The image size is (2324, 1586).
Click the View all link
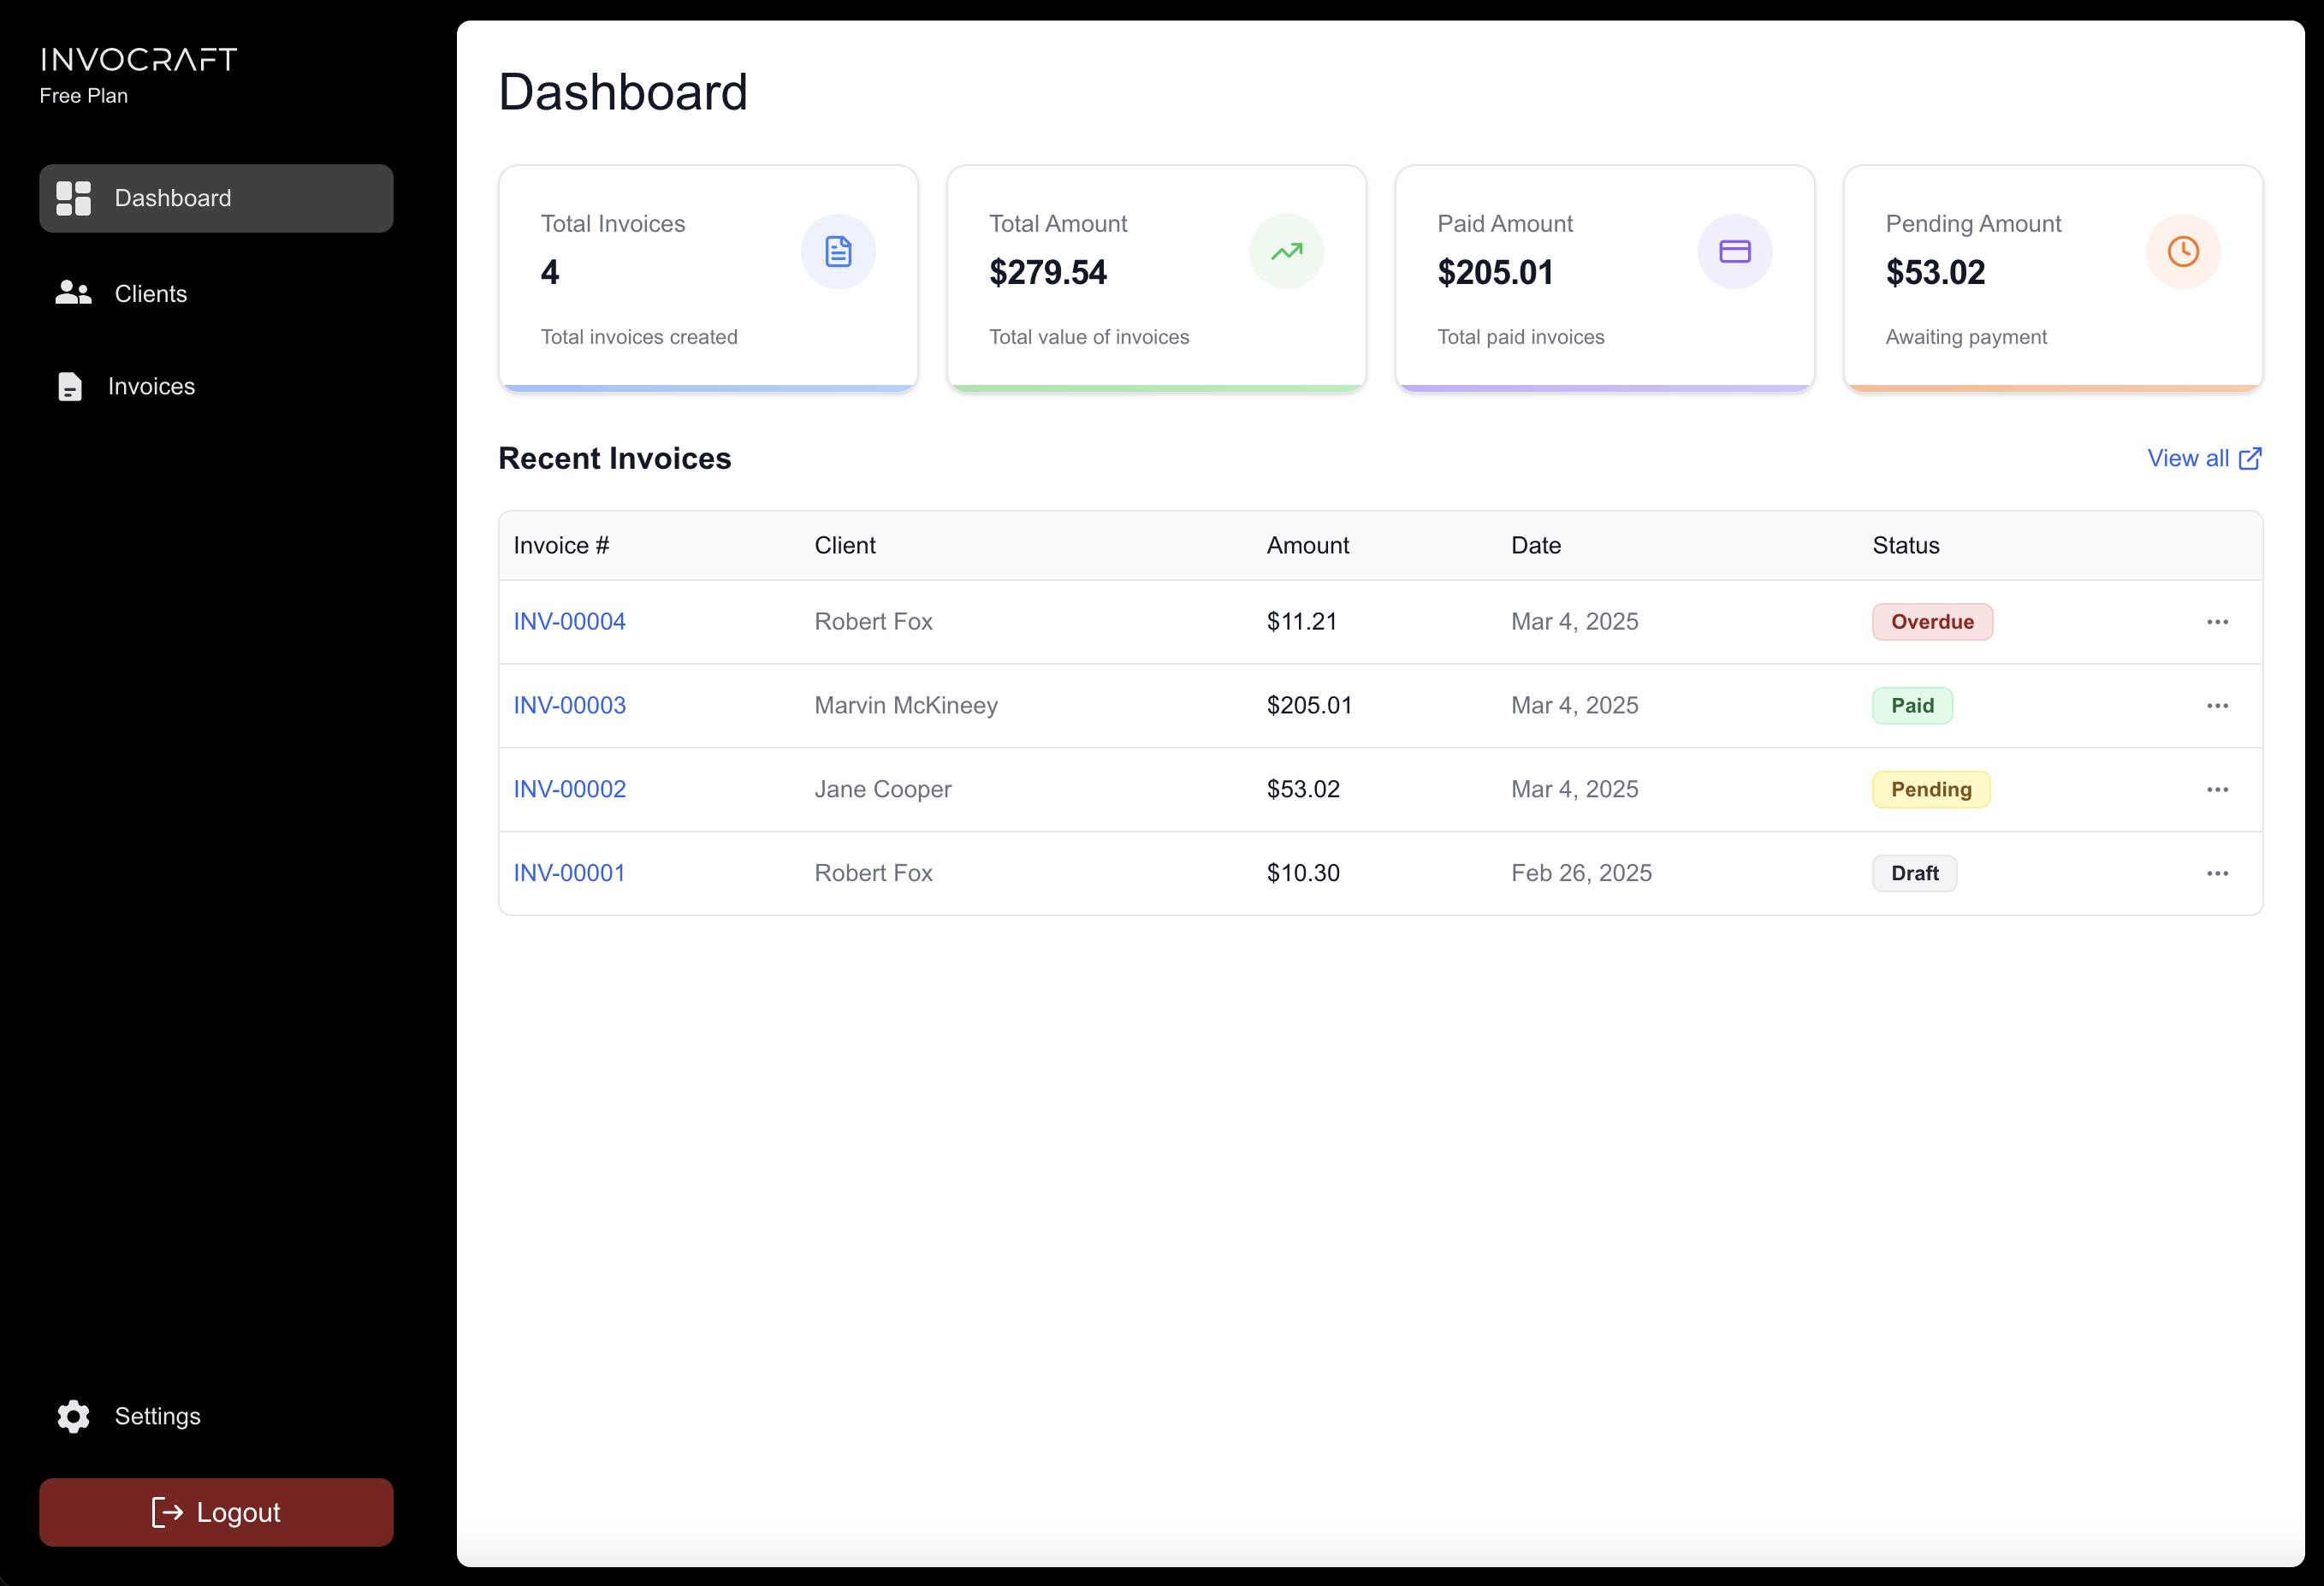[2190, 458]
